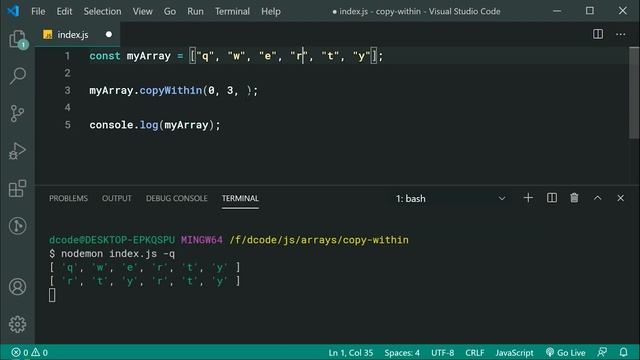This screenshot has width=640, height=360.
Task: Click the terminal input cursor block
Action: pos(52,295)
